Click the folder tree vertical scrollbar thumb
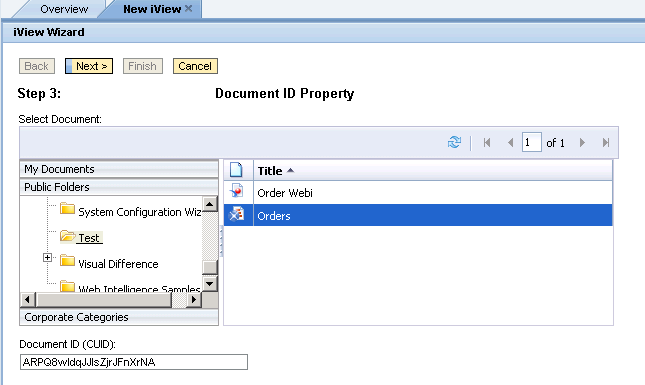 coord(210,267)
